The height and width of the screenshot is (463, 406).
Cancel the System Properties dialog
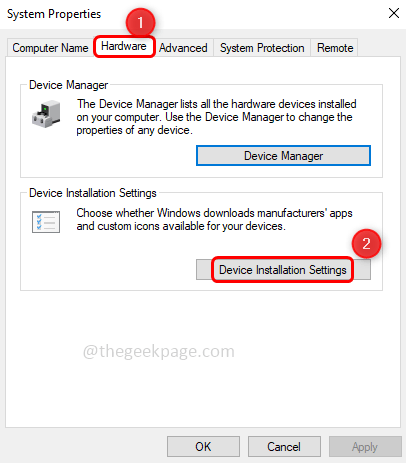(284, 447)
